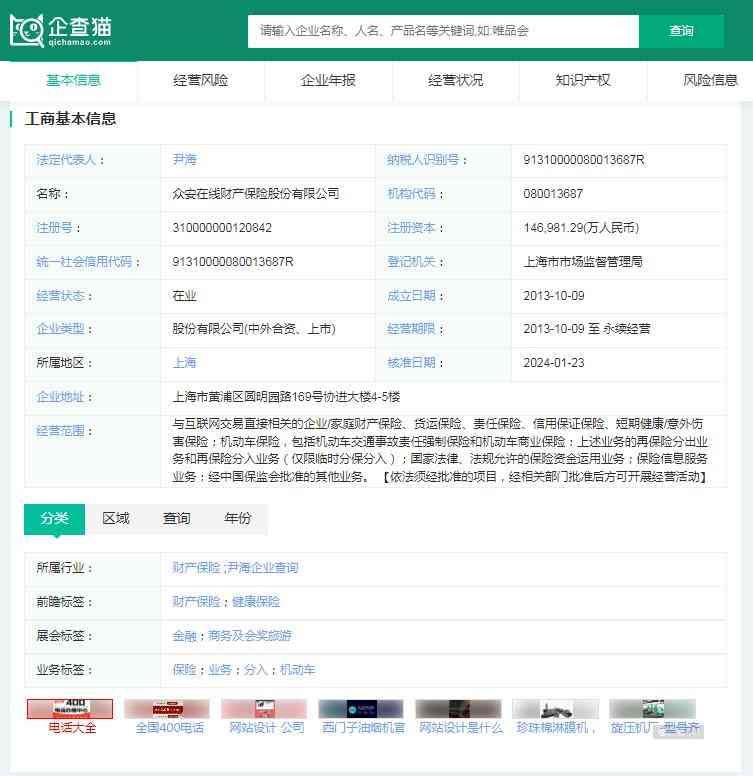Image resolution: width=753 pixels, height=776 pixels.
Task: Open the 企业年报 tab
Action: [328, 80]
